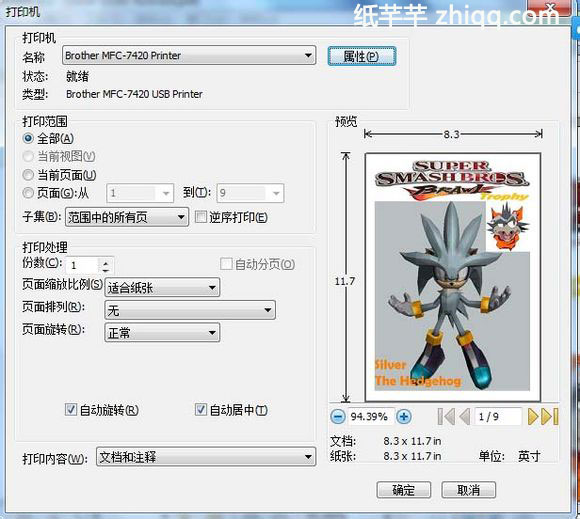Click the 单位 value 英寸
The width and height of the screenshot is (580, 519).
[529, 456]
